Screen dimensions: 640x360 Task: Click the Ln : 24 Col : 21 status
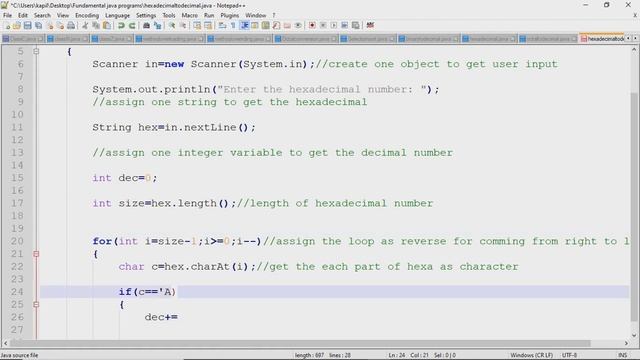(x=409, y=355)
